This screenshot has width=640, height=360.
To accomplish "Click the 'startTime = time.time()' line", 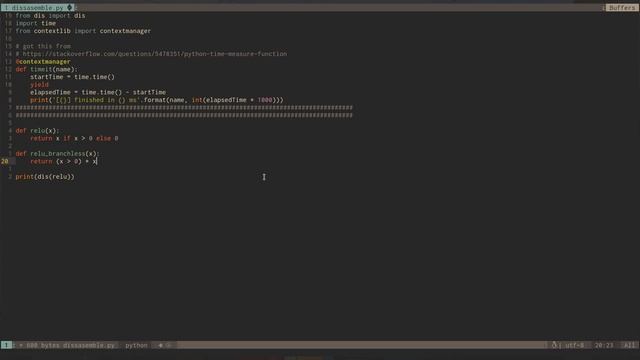I will pyautogui.click(x=72, y=77).
